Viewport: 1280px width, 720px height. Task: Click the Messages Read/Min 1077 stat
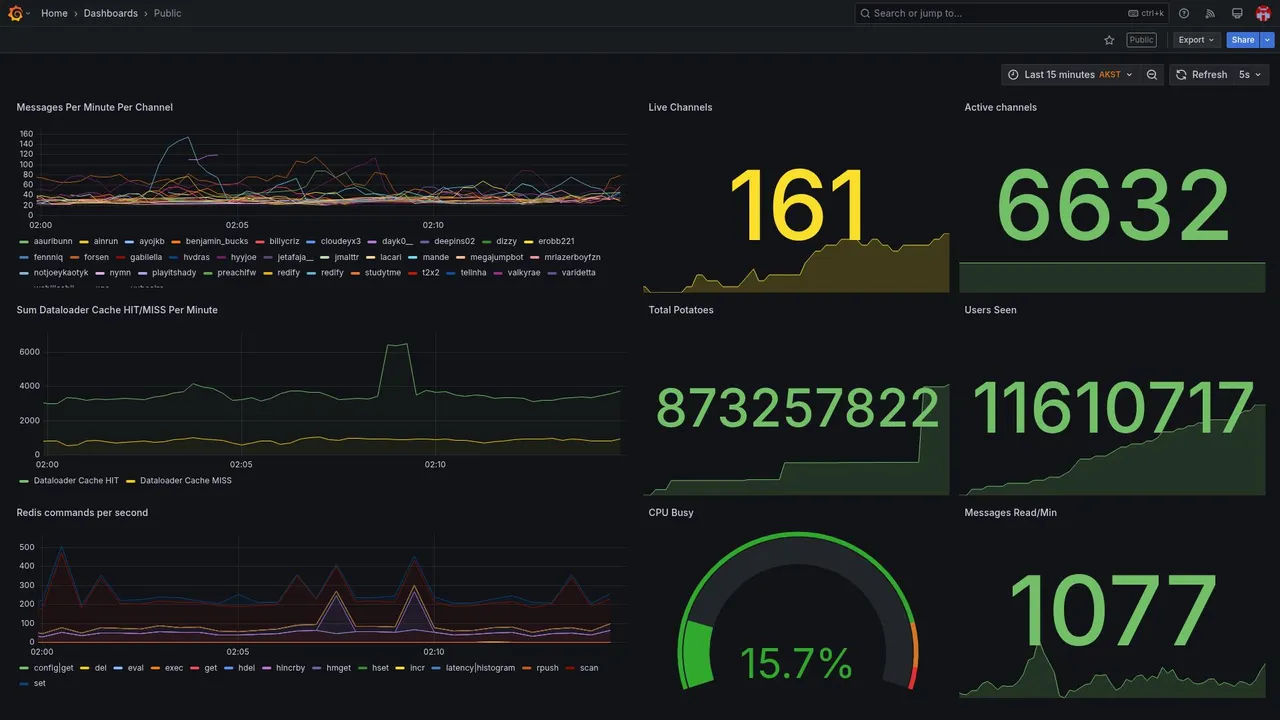point(1113,612)
